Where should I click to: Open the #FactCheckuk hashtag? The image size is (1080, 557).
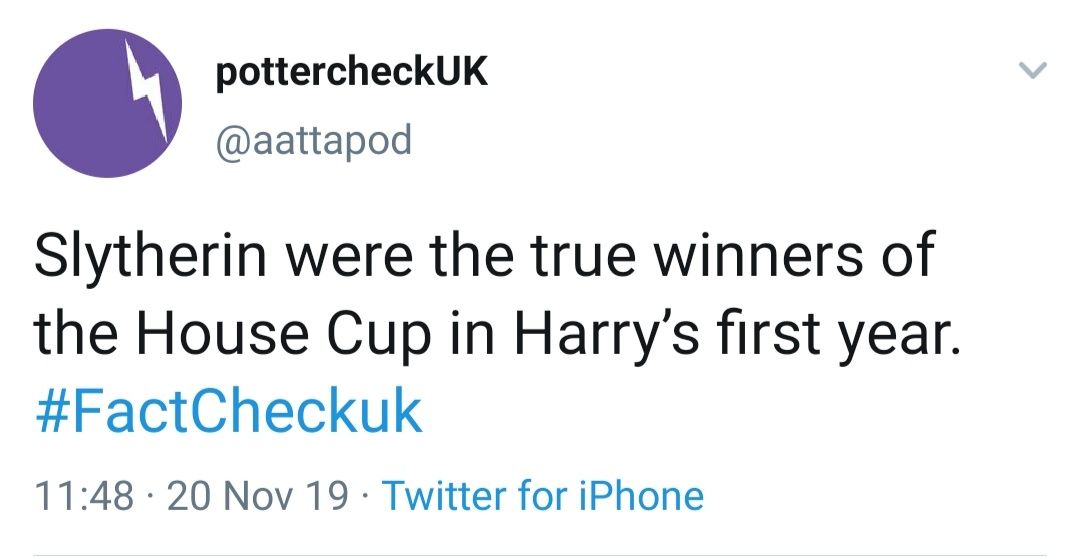228,412
